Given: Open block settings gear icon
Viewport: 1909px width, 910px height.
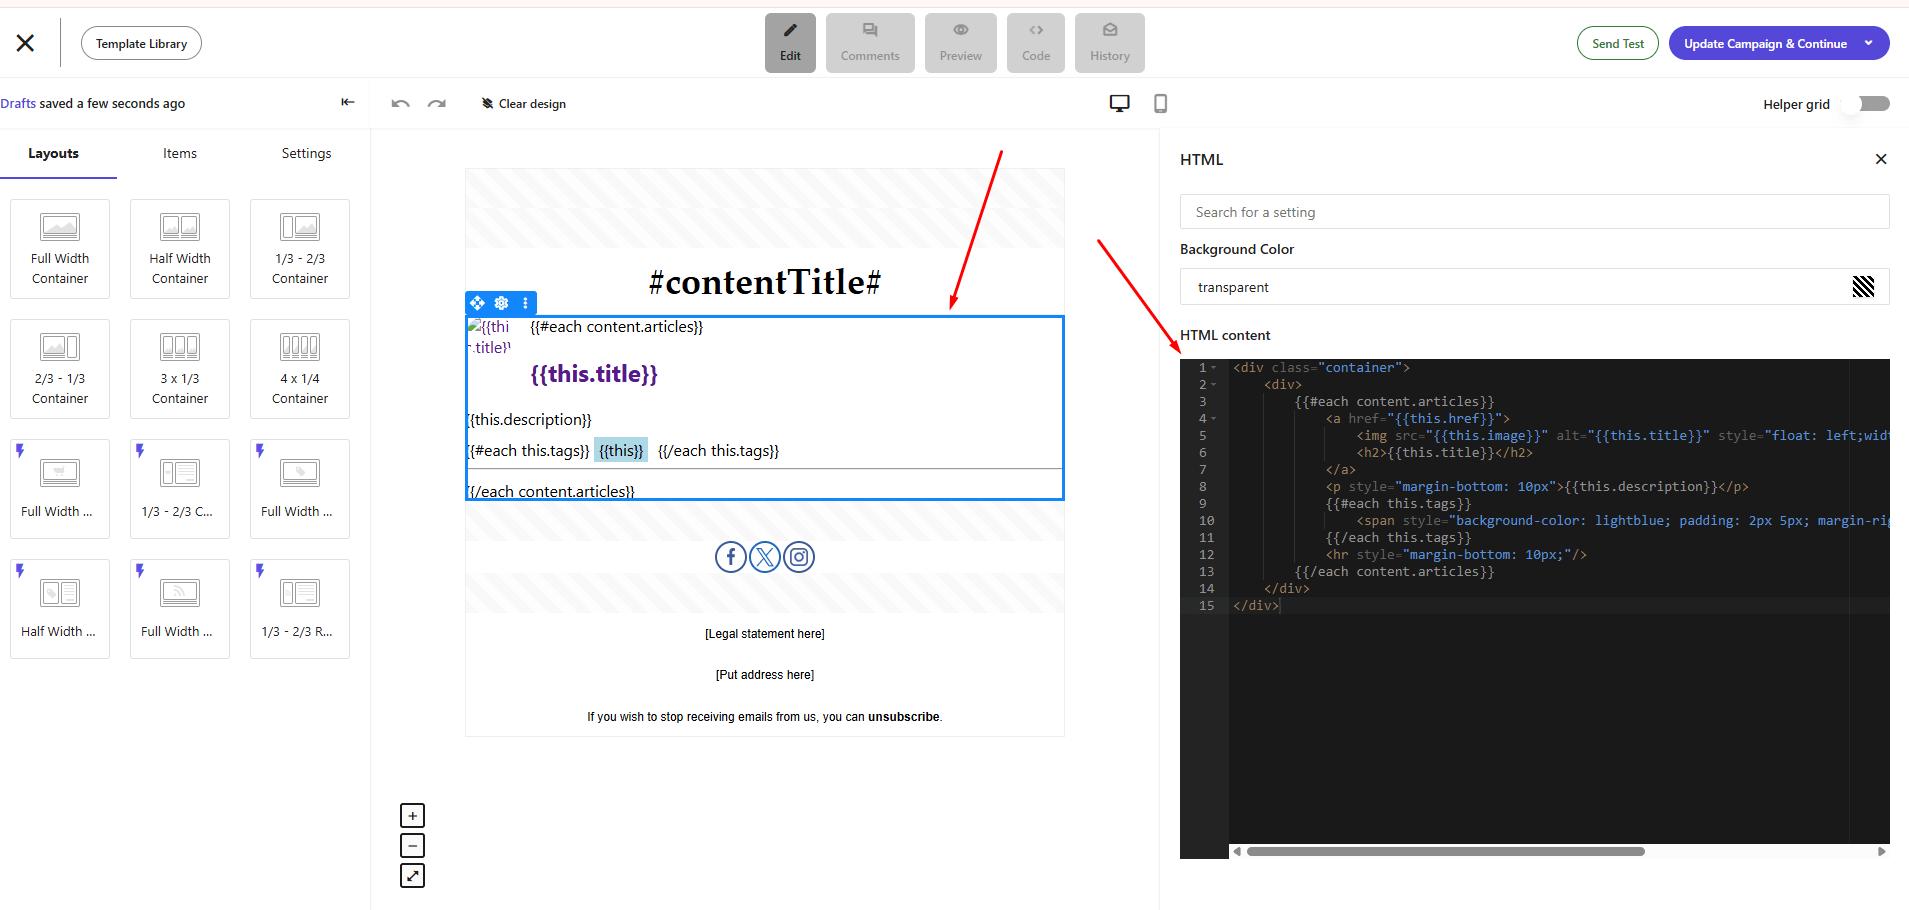Looking at the screenshot, I should 502,303.
